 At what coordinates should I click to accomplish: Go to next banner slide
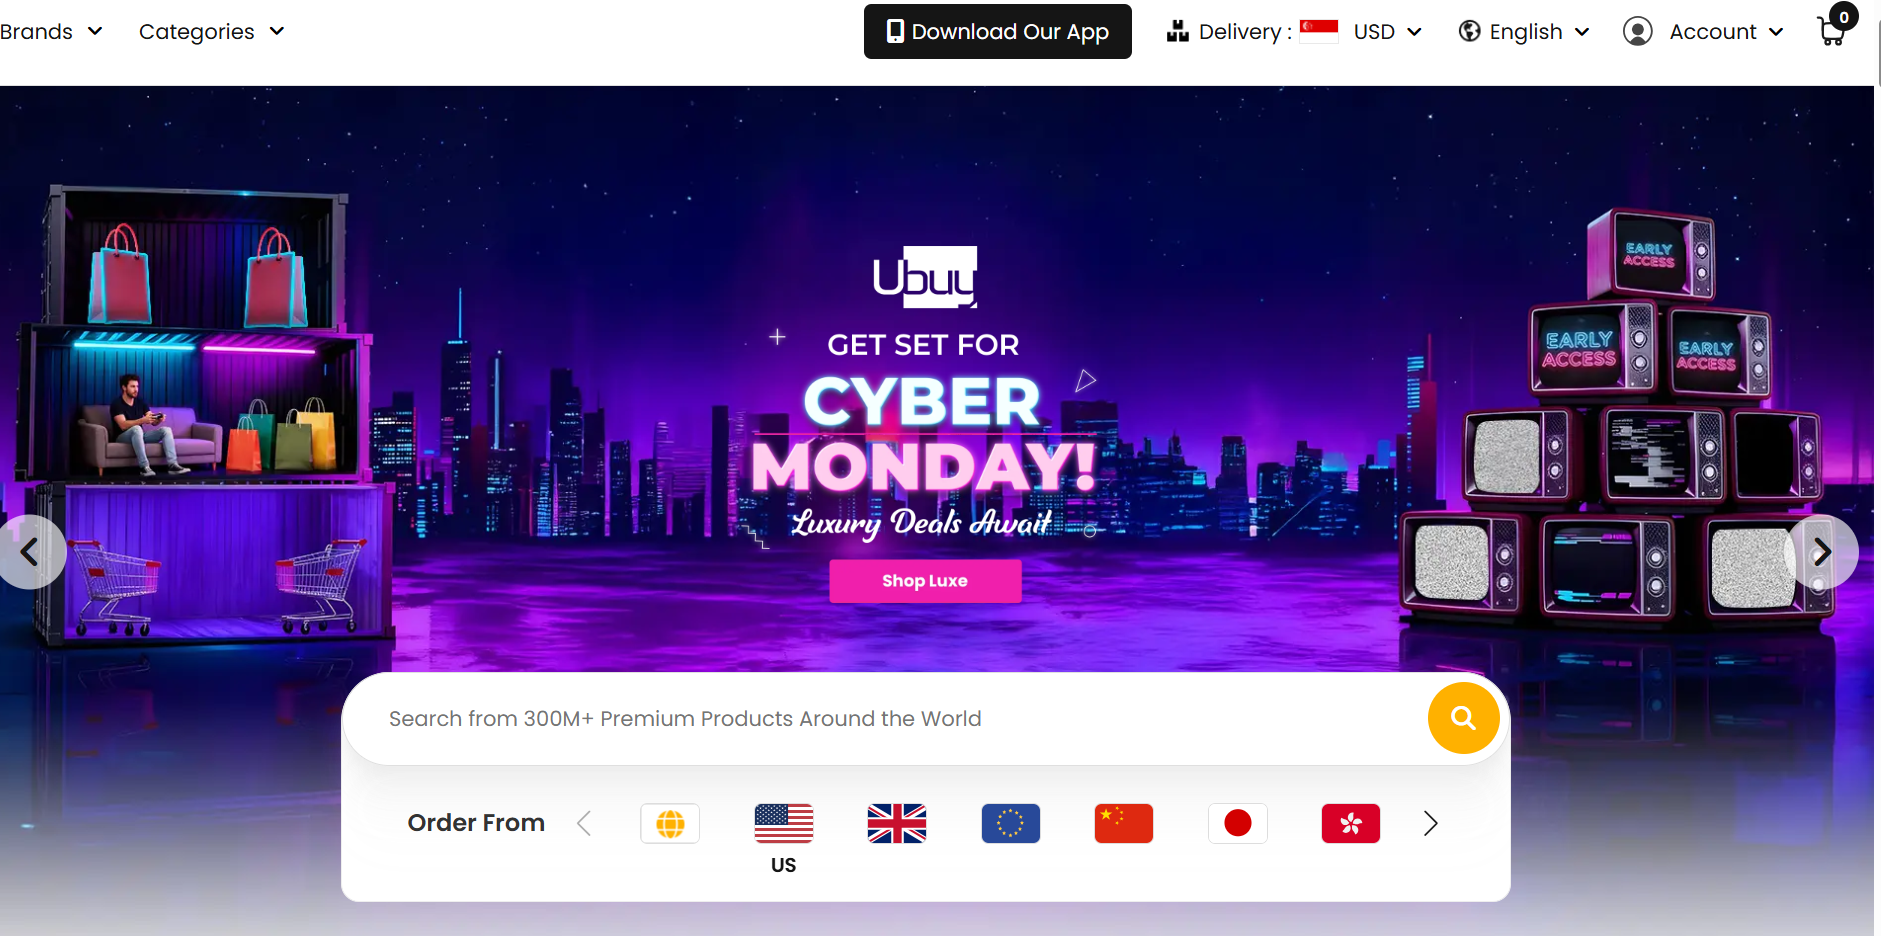coord(1822,552)
